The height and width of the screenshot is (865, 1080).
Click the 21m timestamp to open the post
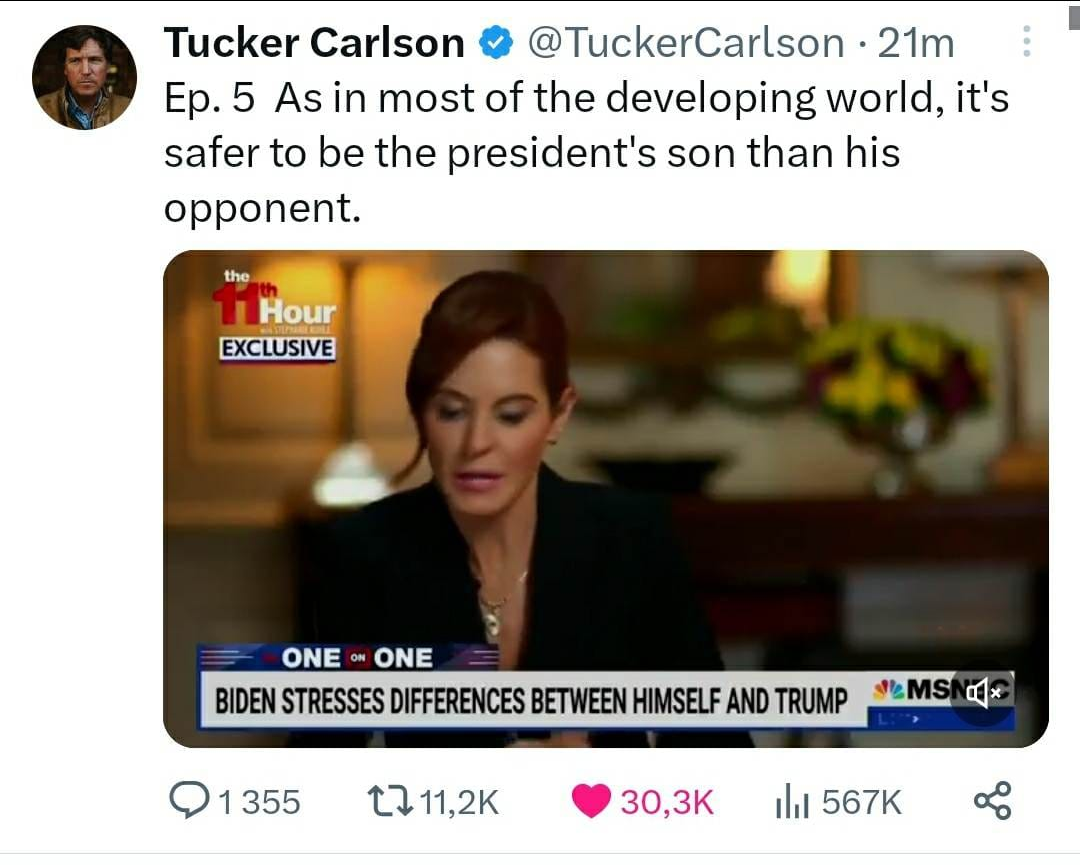(x=916, y=42)
